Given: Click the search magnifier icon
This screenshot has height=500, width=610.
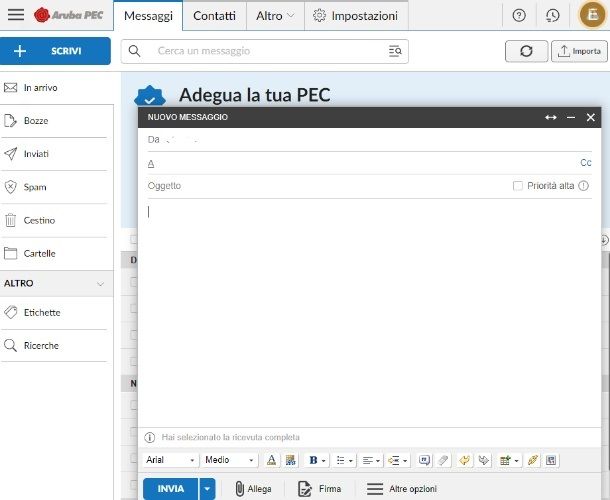Looking at the screenshot, I should click(134, 51).
